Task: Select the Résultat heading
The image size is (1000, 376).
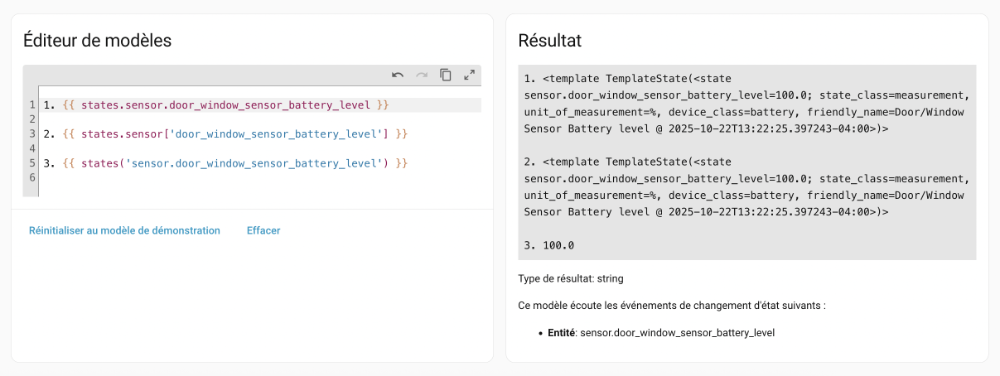Action: click(x=550, y=41)
